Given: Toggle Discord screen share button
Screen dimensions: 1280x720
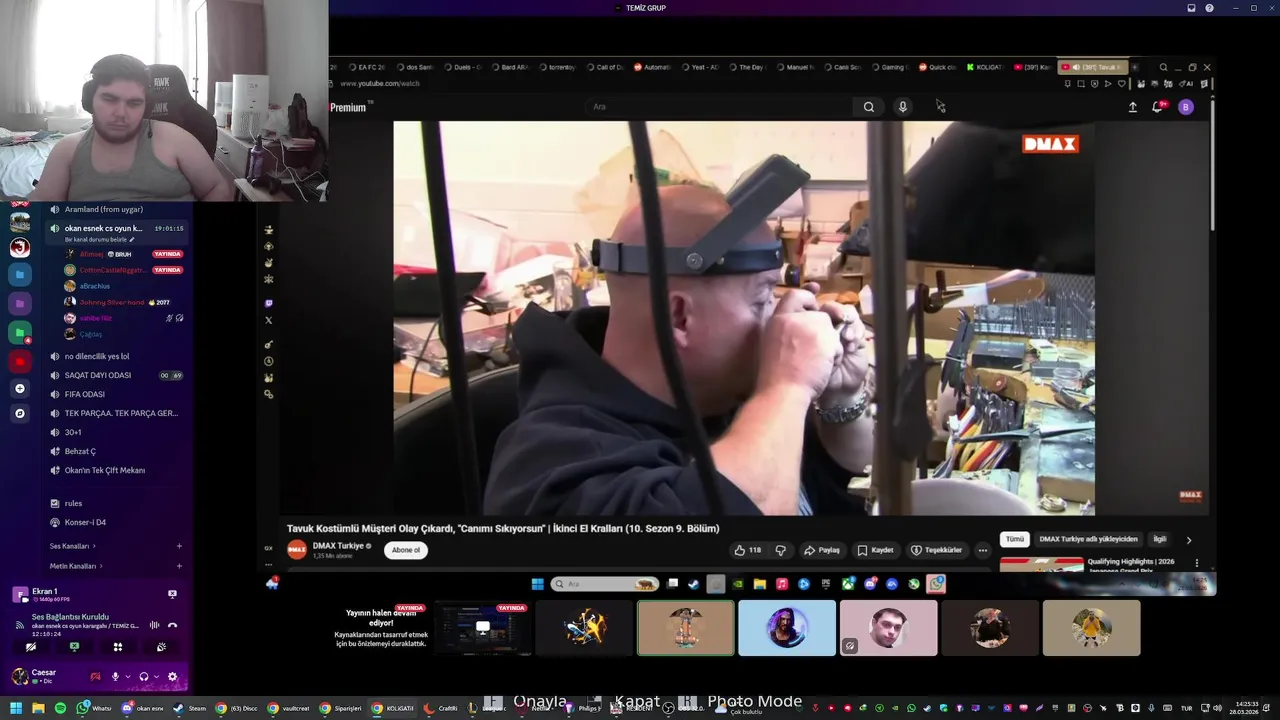Looking at the screenshot, I should click(x=74, y=647).
